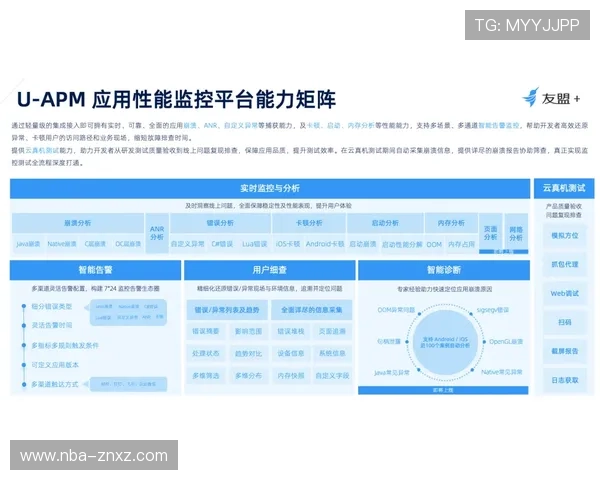
Task: Select the C#错误 cell
Action: [x=222, y=244]
